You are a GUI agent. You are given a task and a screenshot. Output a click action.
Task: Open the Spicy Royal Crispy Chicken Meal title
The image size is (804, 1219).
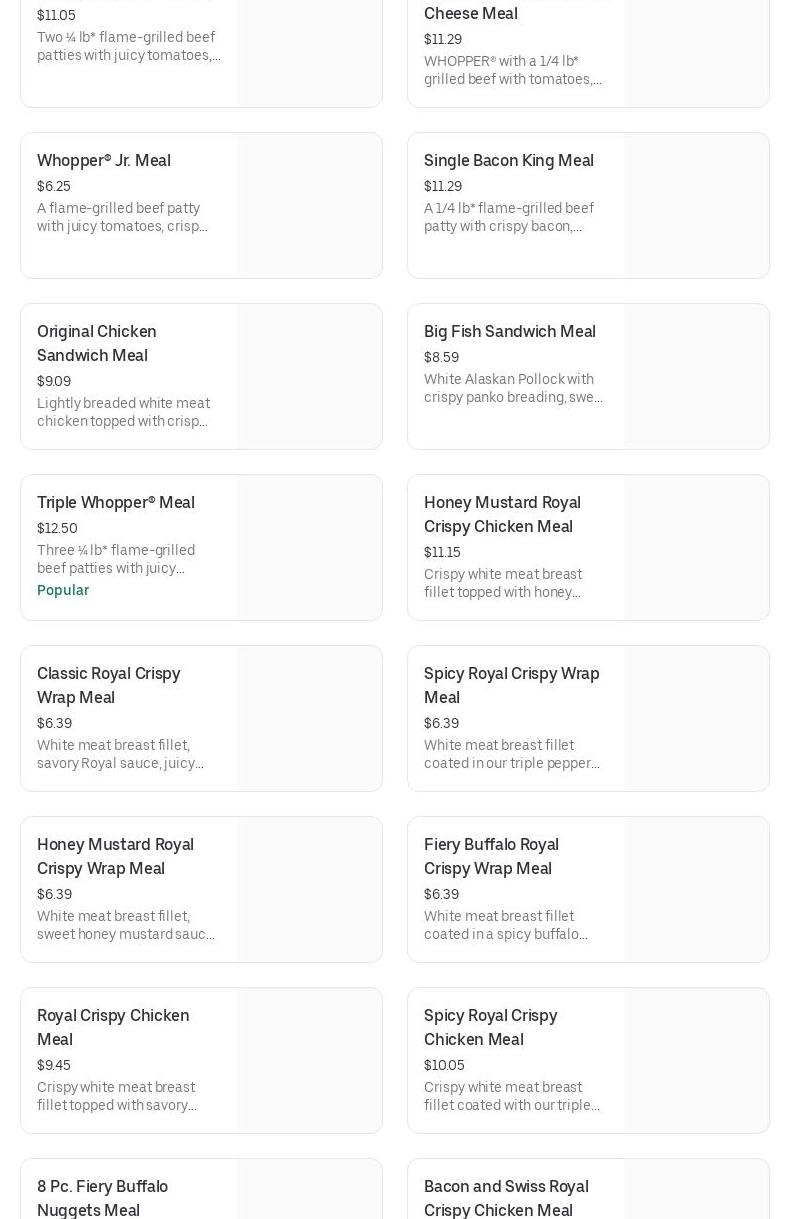pyautogui.click(x=490, y=1028)
